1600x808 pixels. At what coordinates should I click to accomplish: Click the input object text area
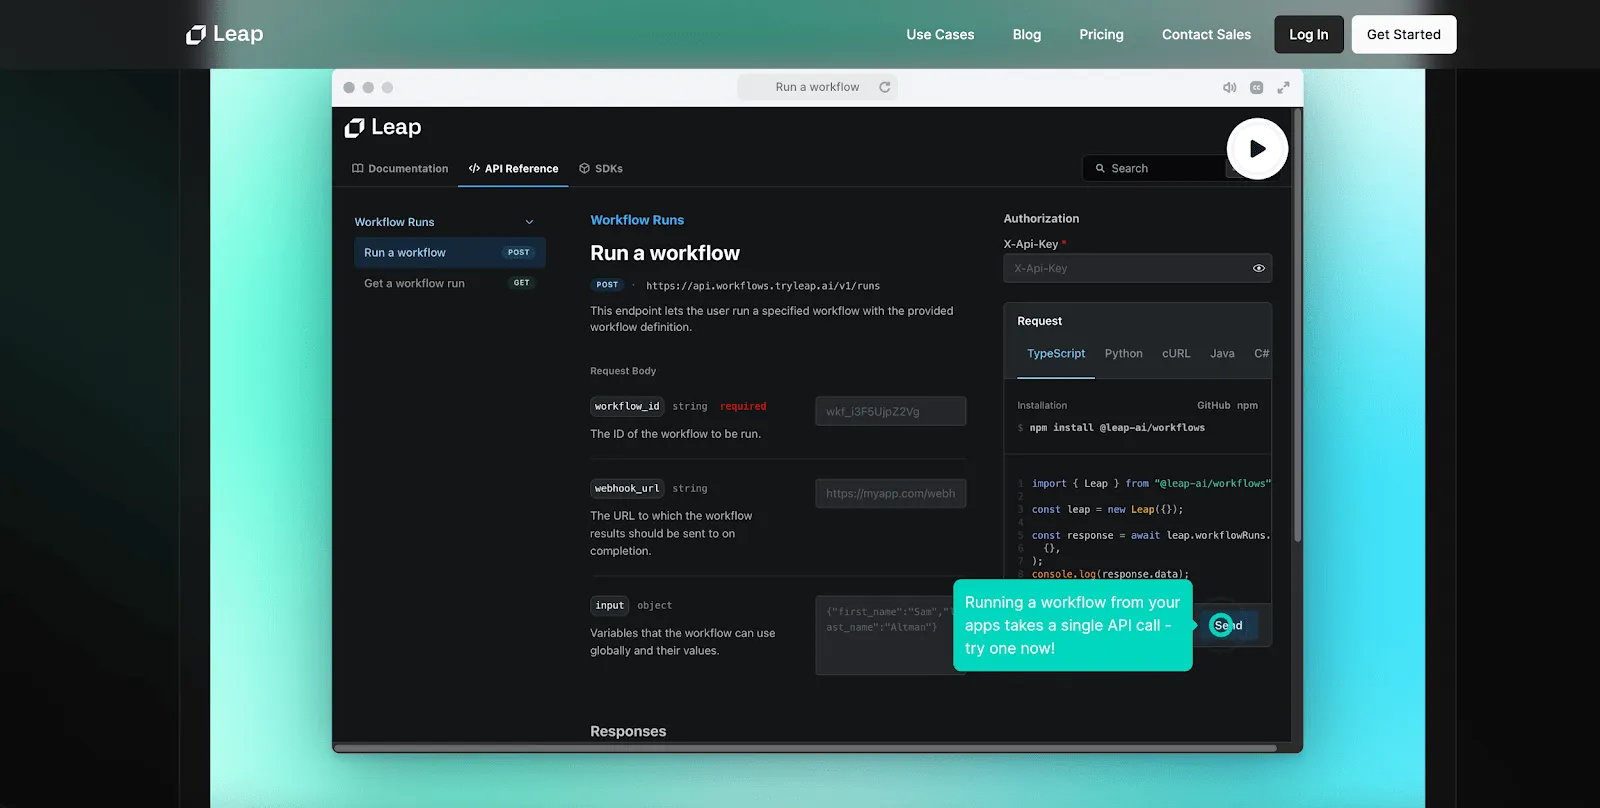coord(890,635)
